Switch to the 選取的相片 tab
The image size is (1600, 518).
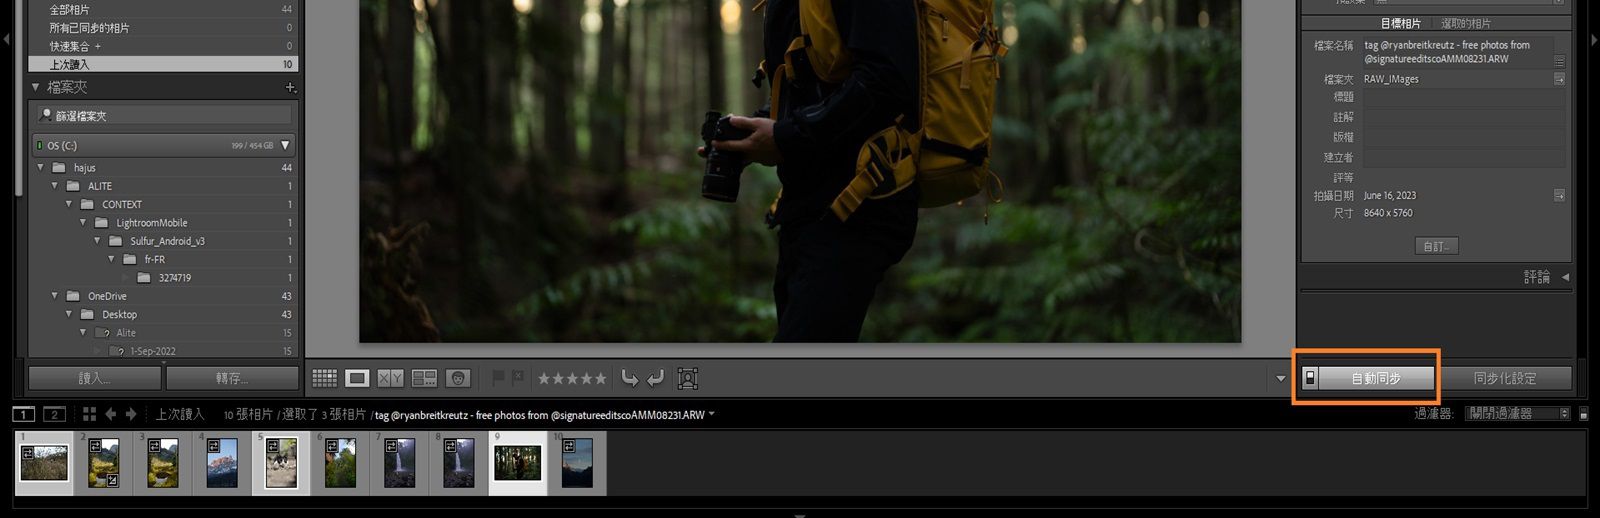point(1465,23)
